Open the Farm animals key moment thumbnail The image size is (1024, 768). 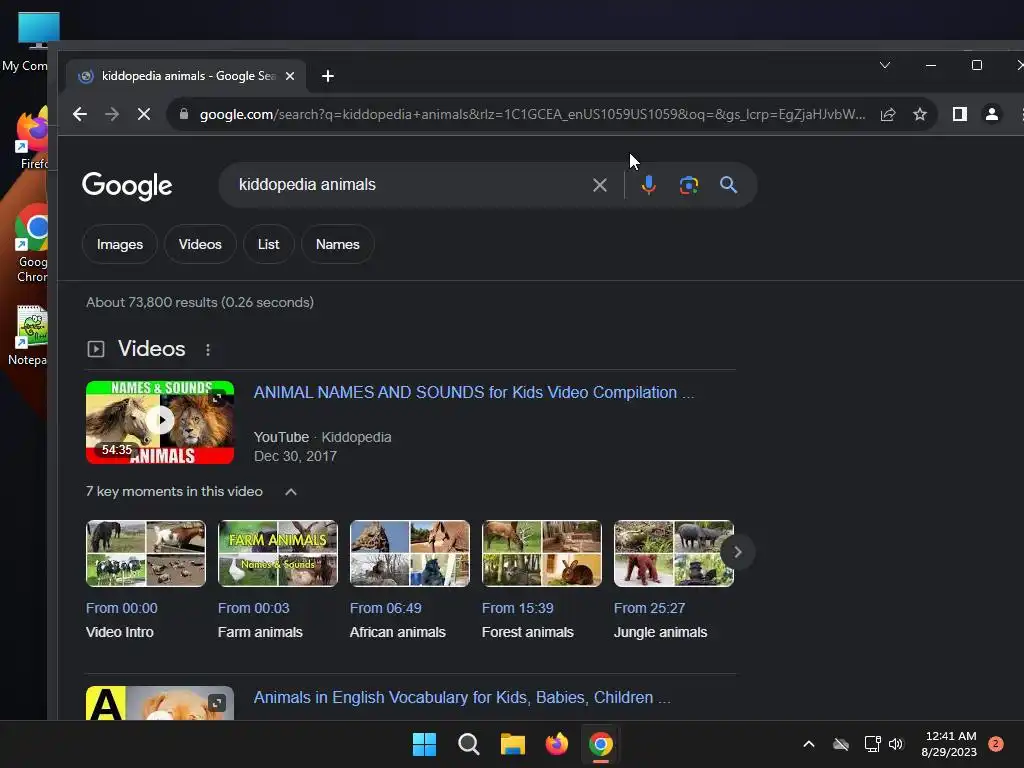278,553
